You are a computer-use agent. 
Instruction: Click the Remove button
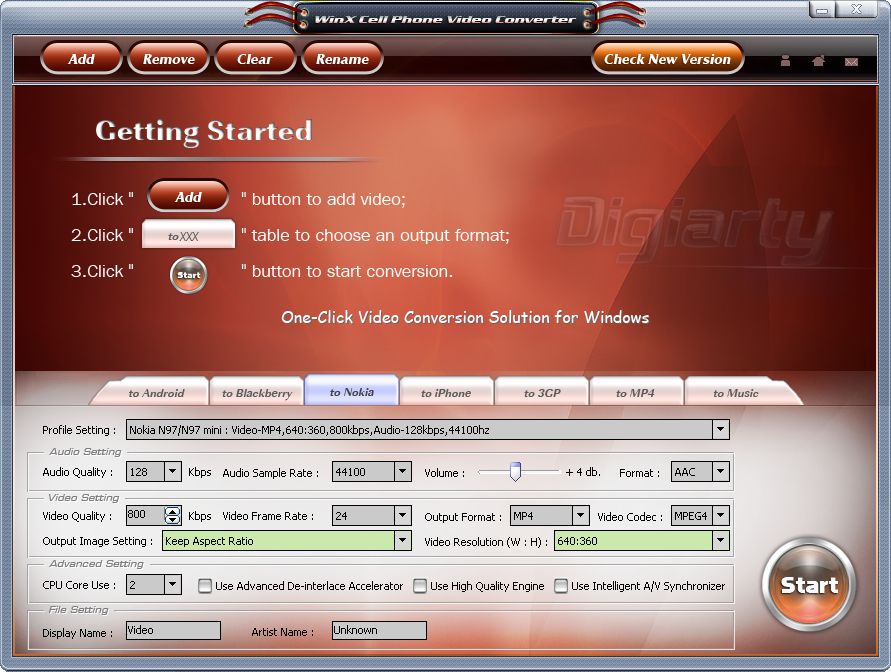(169, 59)
